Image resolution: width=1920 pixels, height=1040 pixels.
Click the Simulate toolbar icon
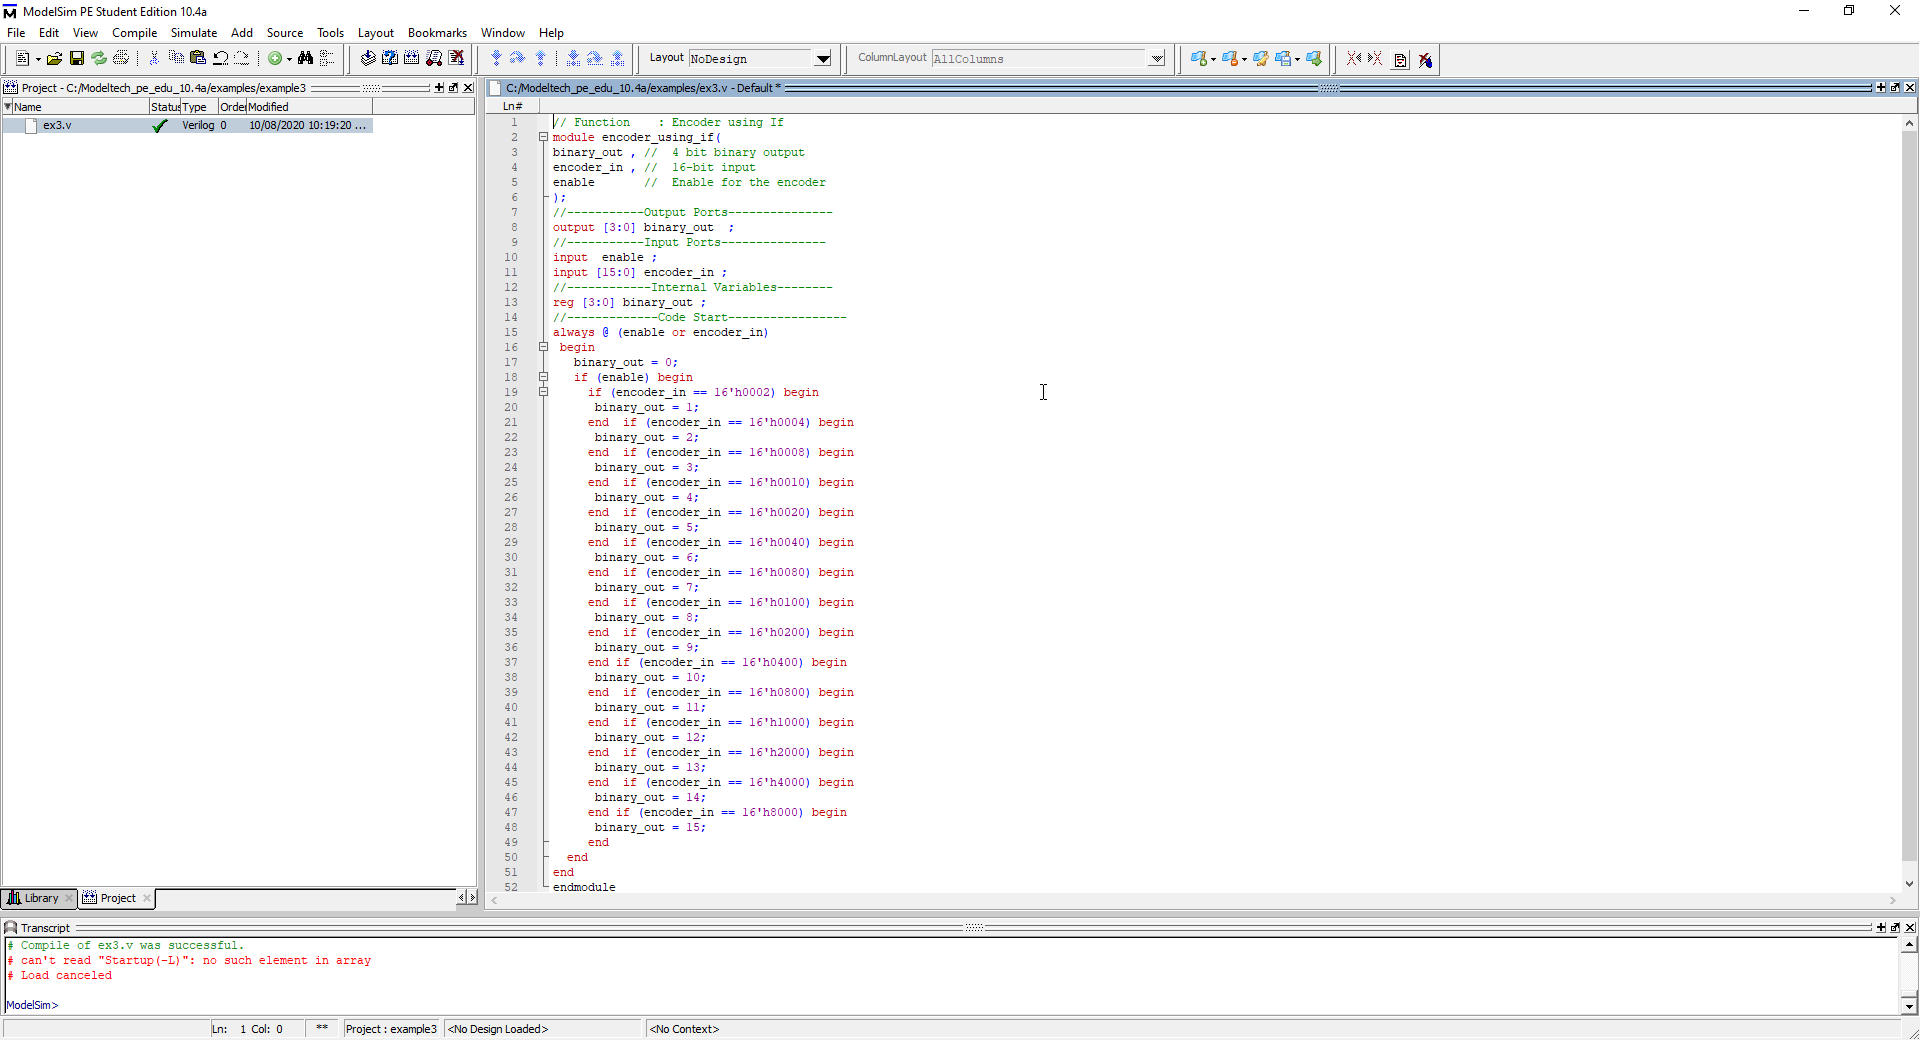tap(434, 59)
